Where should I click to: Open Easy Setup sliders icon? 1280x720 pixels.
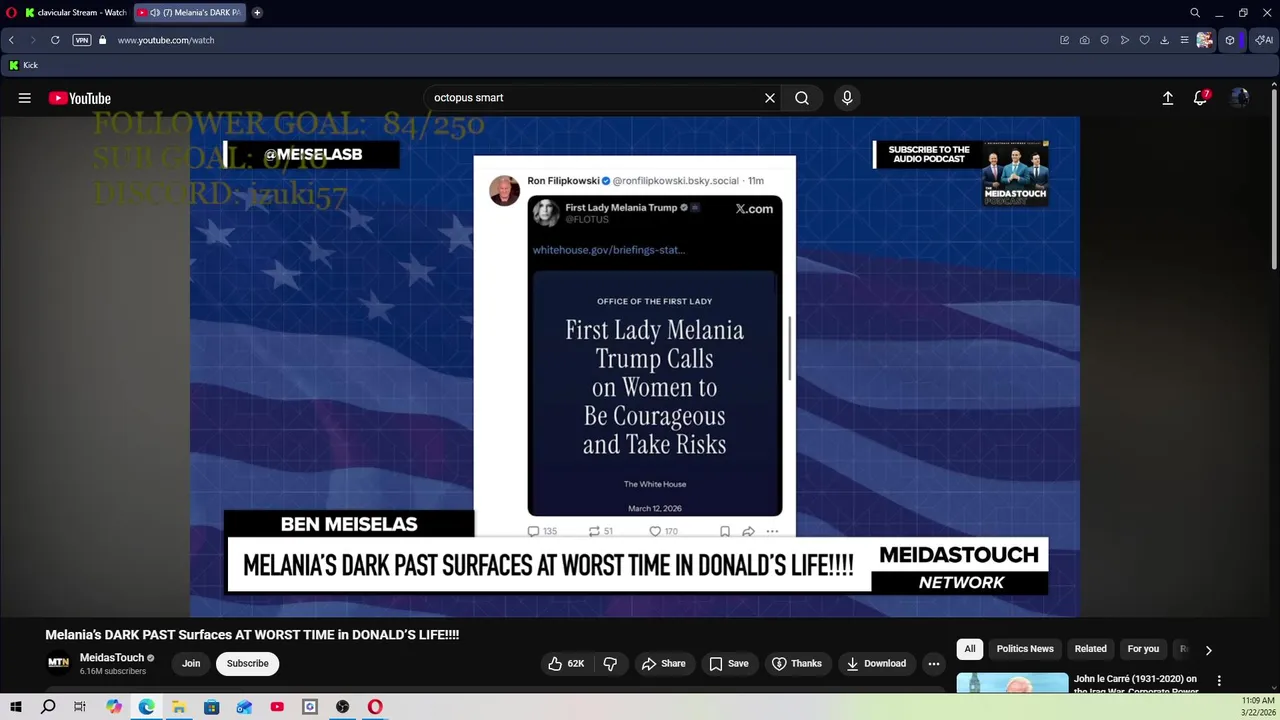(x=1185, y=40)
